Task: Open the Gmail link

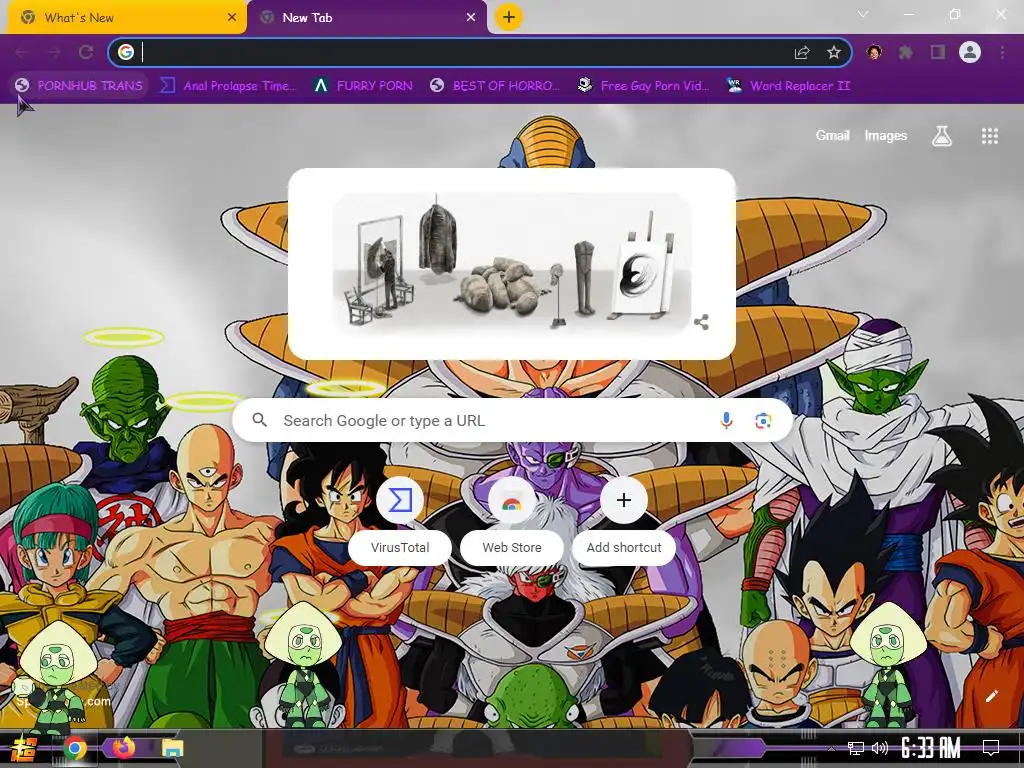Action: pyautogui.click(x=832, y=135)
